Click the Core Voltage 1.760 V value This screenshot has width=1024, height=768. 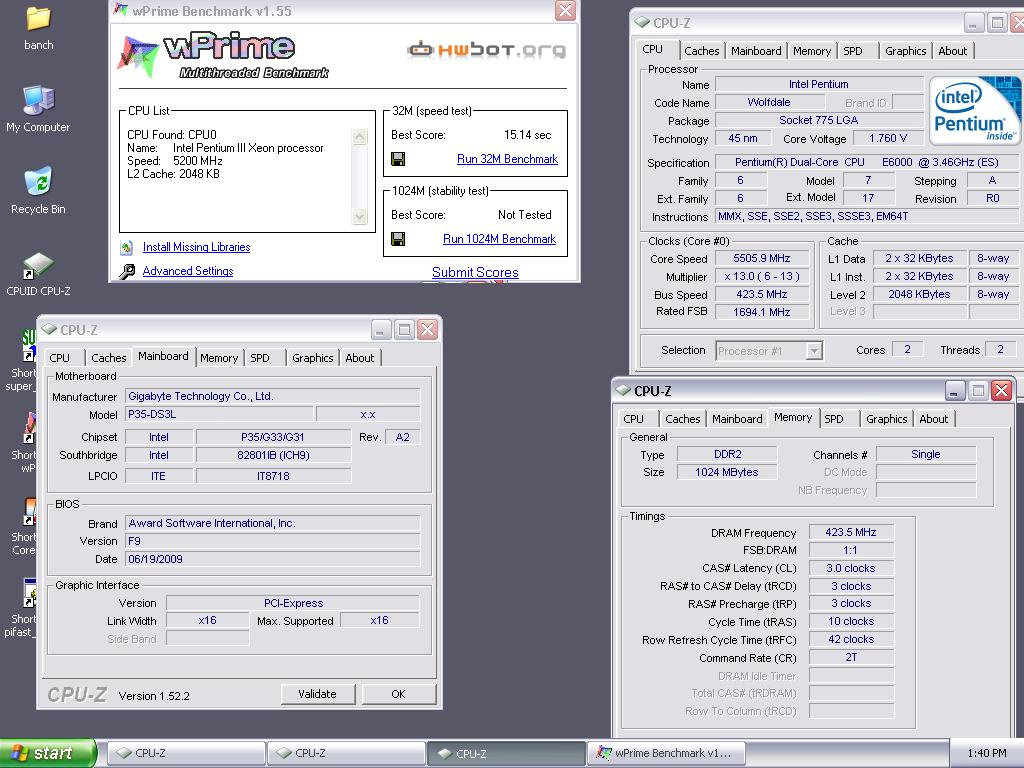click(x=888, y=138)
